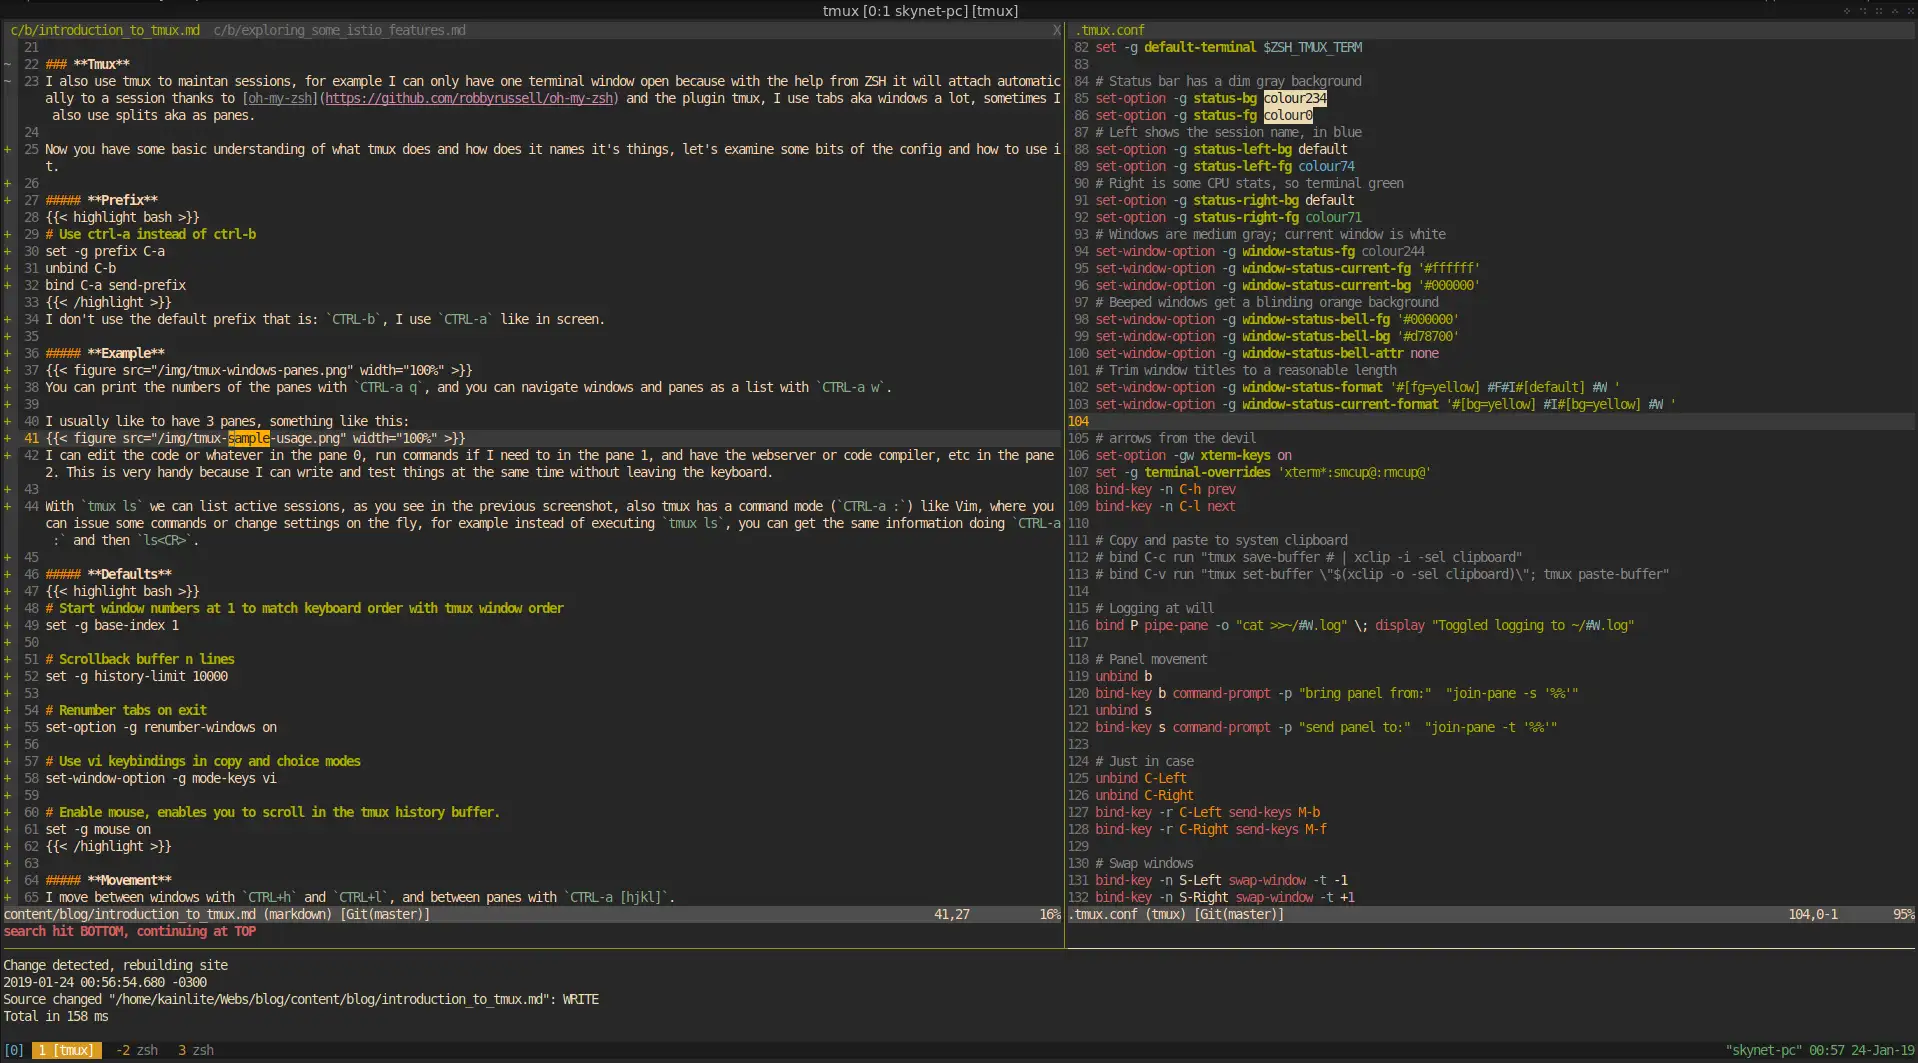Click 'Change detected, rebuilding site' in bottom pane

click(x=116, y=965)
